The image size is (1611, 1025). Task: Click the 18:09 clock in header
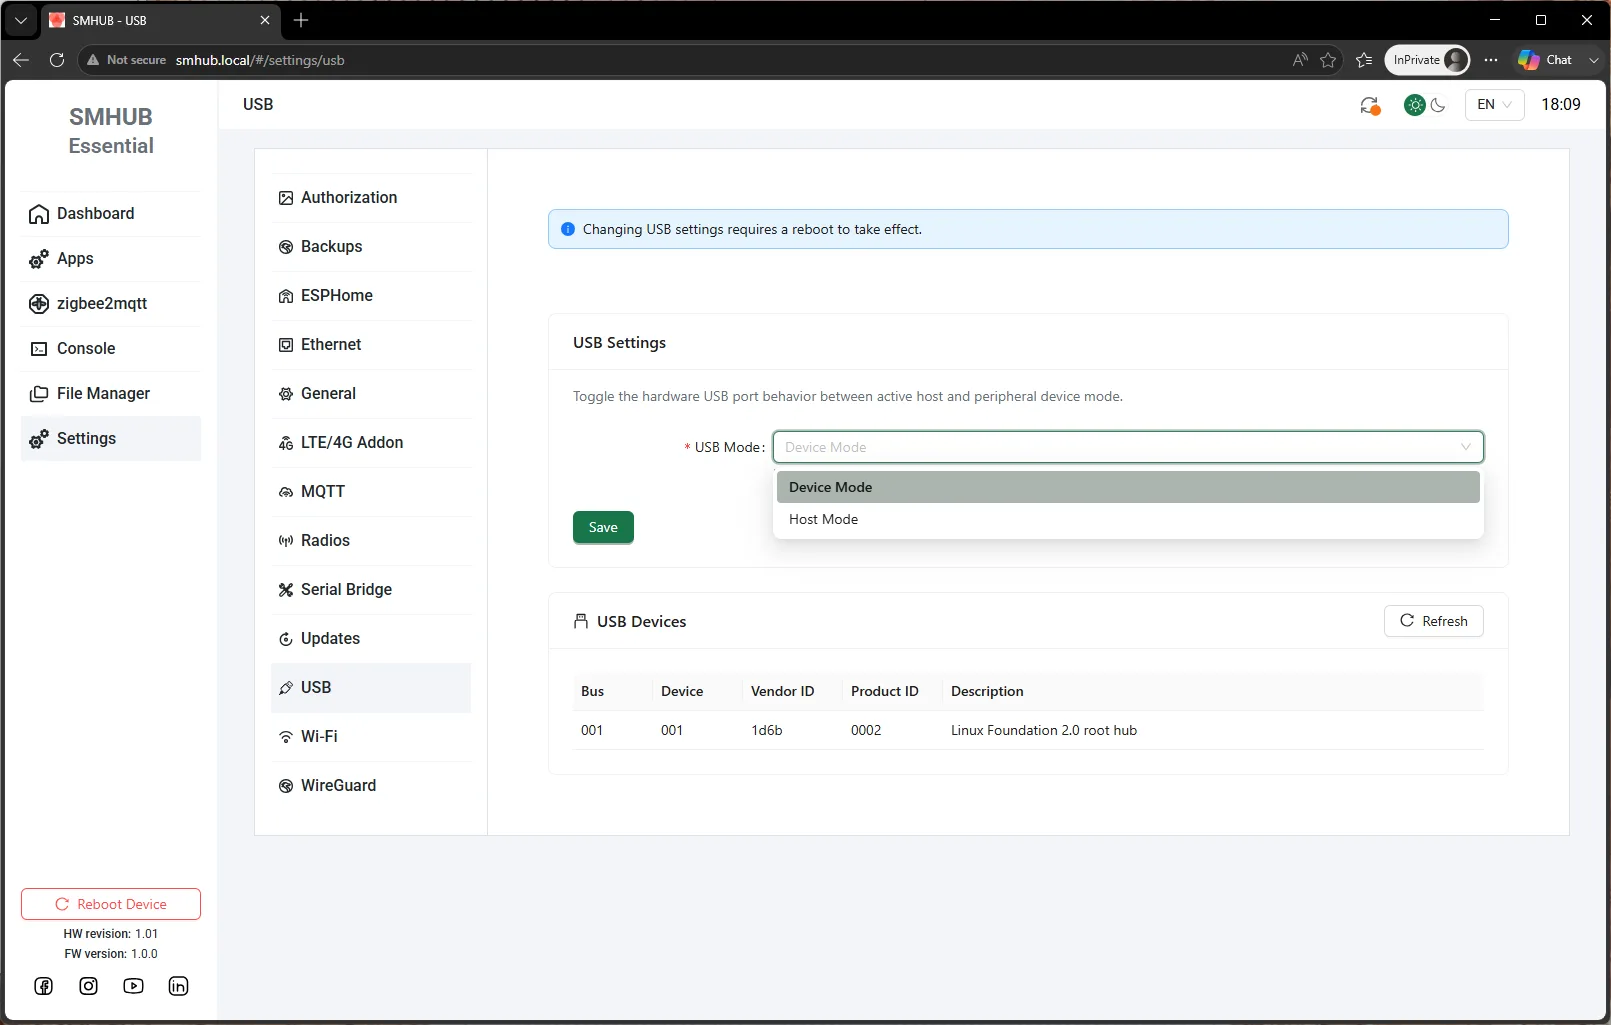point(1561,104)
